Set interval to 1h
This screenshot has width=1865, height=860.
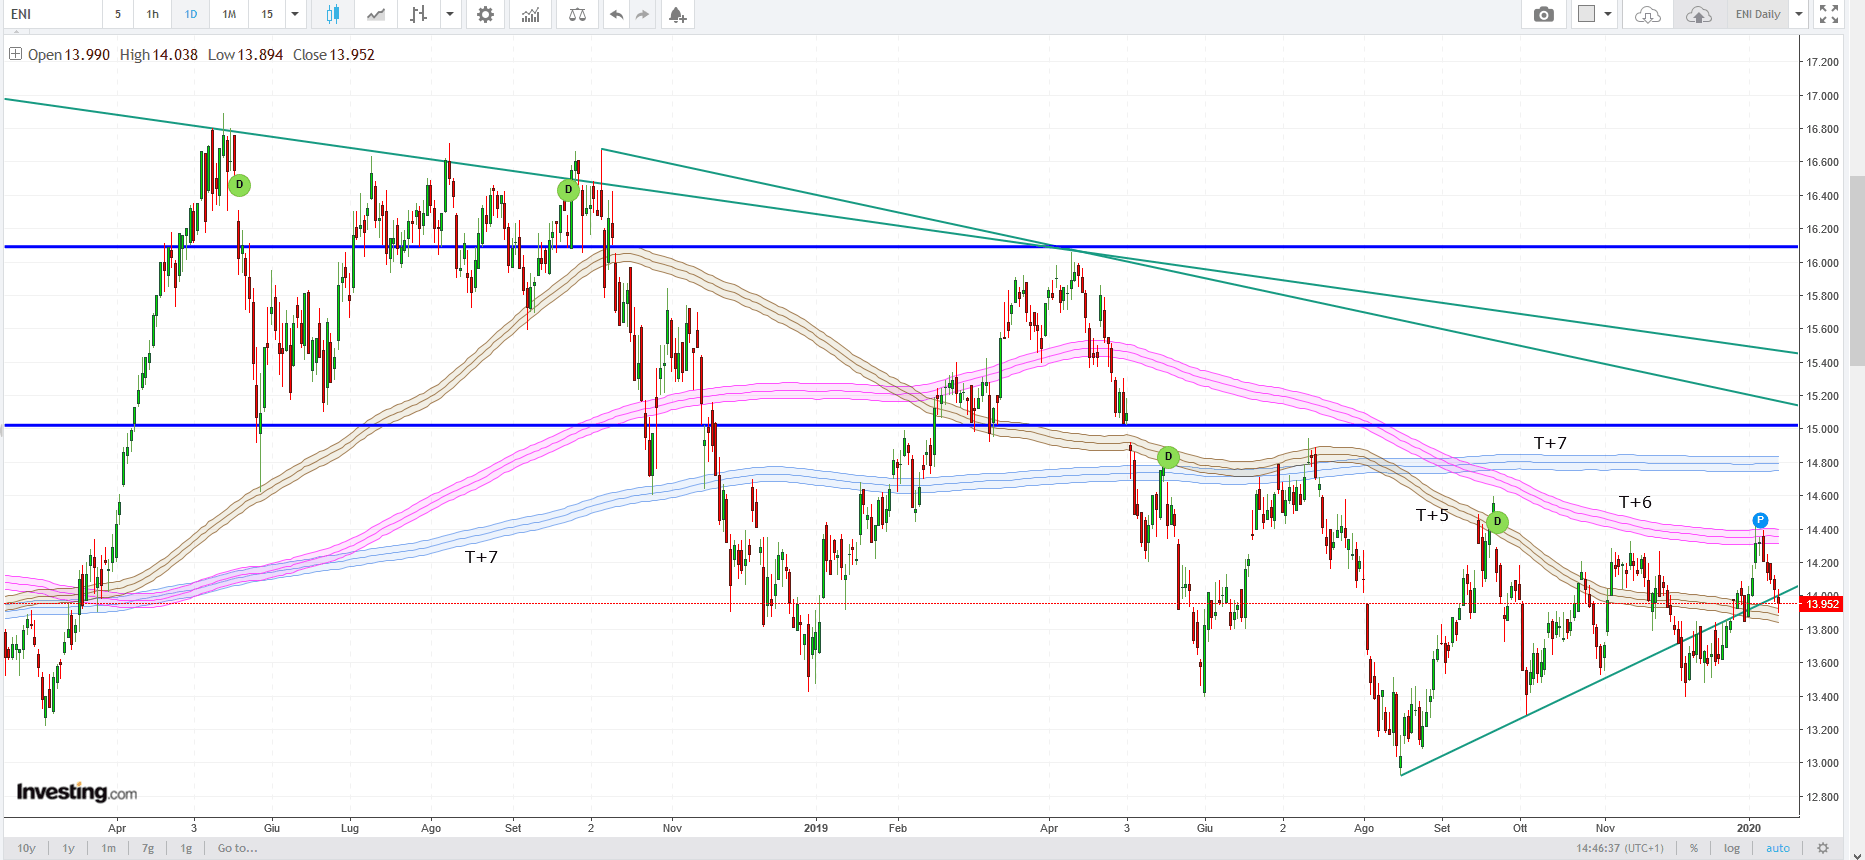coord(153,14)
